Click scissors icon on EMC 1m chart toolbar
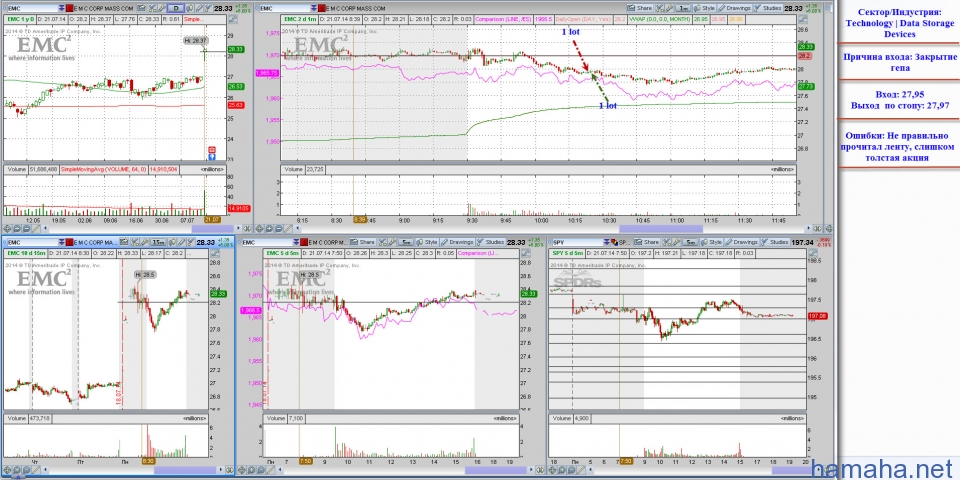Viewport: 960px width, 480px height. pos(659,8)
